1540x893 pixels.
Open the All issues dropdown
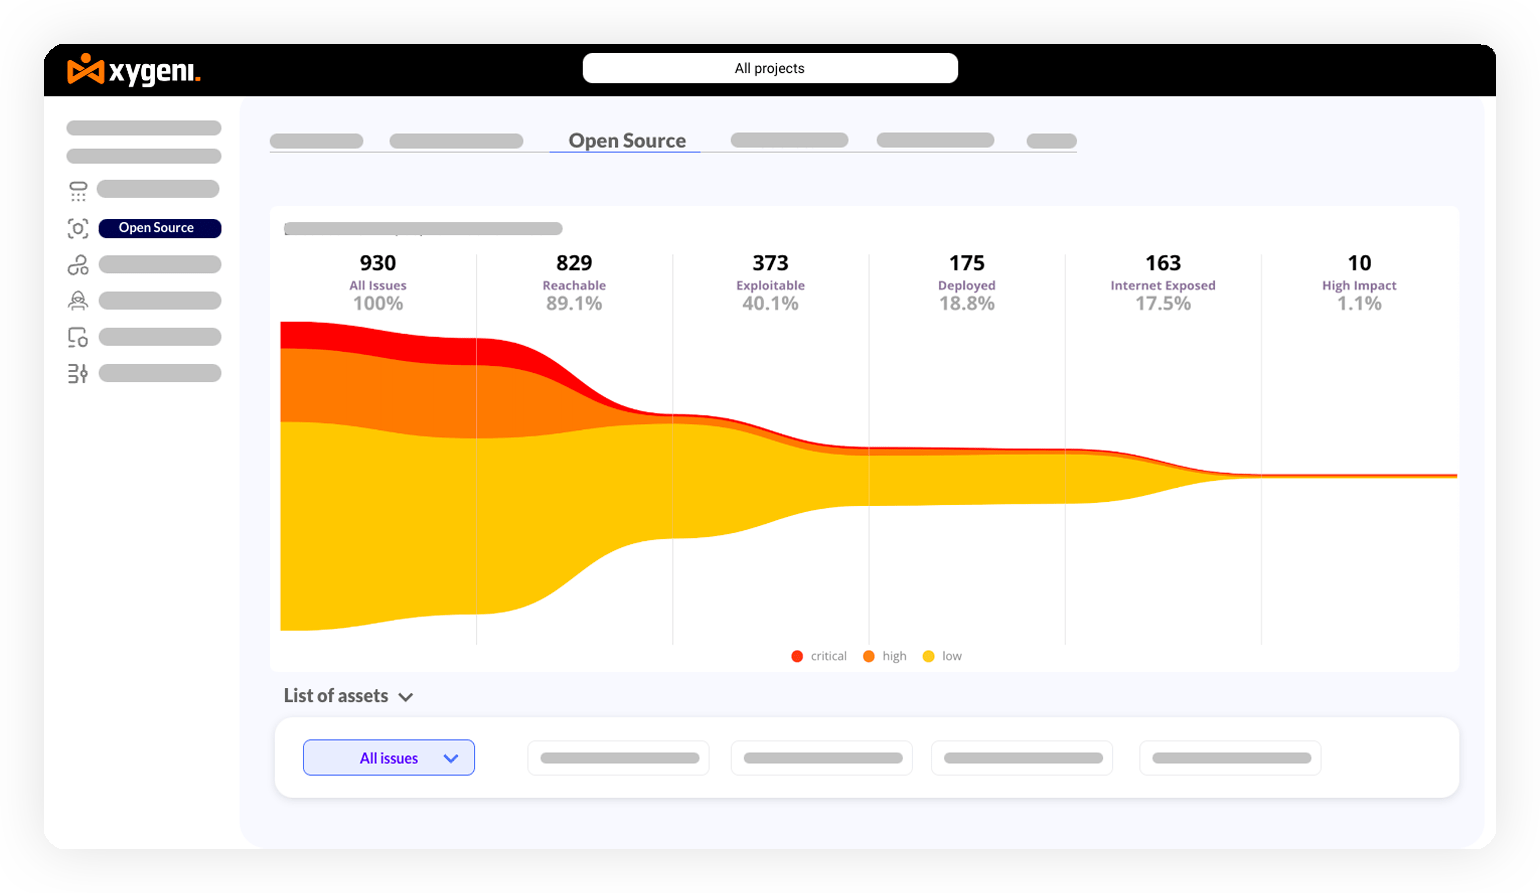tap(389, 758)
